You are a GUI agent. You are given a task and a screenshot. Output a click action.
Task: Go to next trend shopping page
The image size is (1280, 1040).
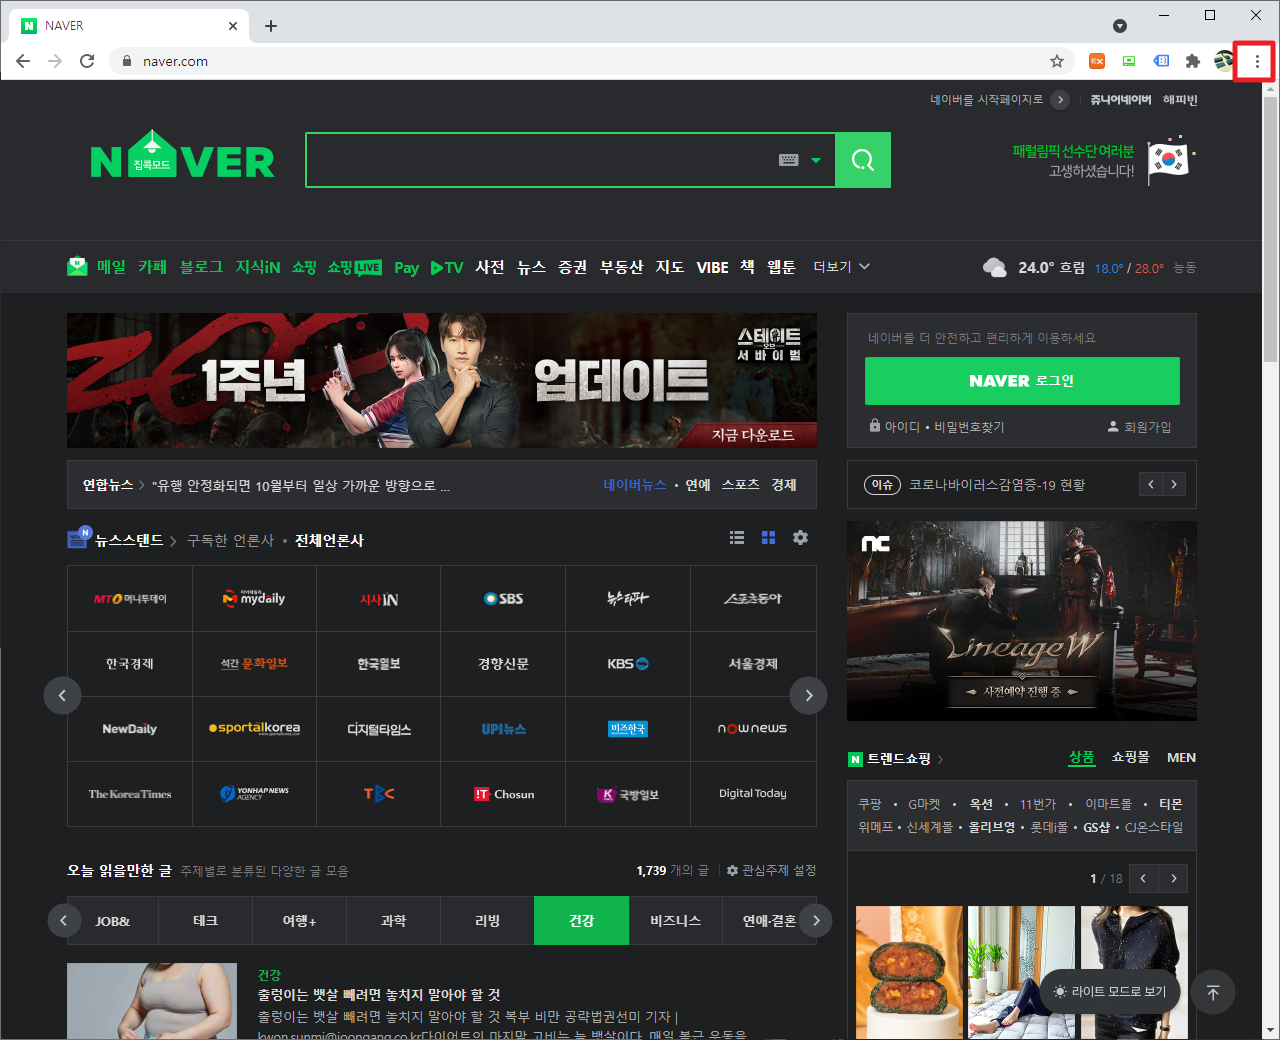point(1174,878)
